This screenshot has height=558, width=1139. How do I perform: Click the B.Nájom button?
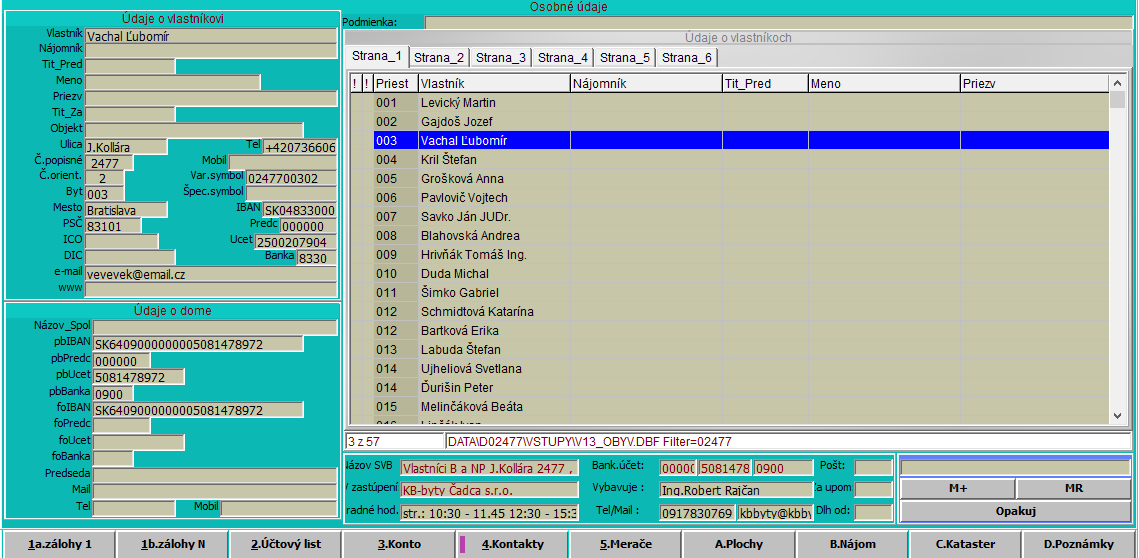tap(852, 544)
